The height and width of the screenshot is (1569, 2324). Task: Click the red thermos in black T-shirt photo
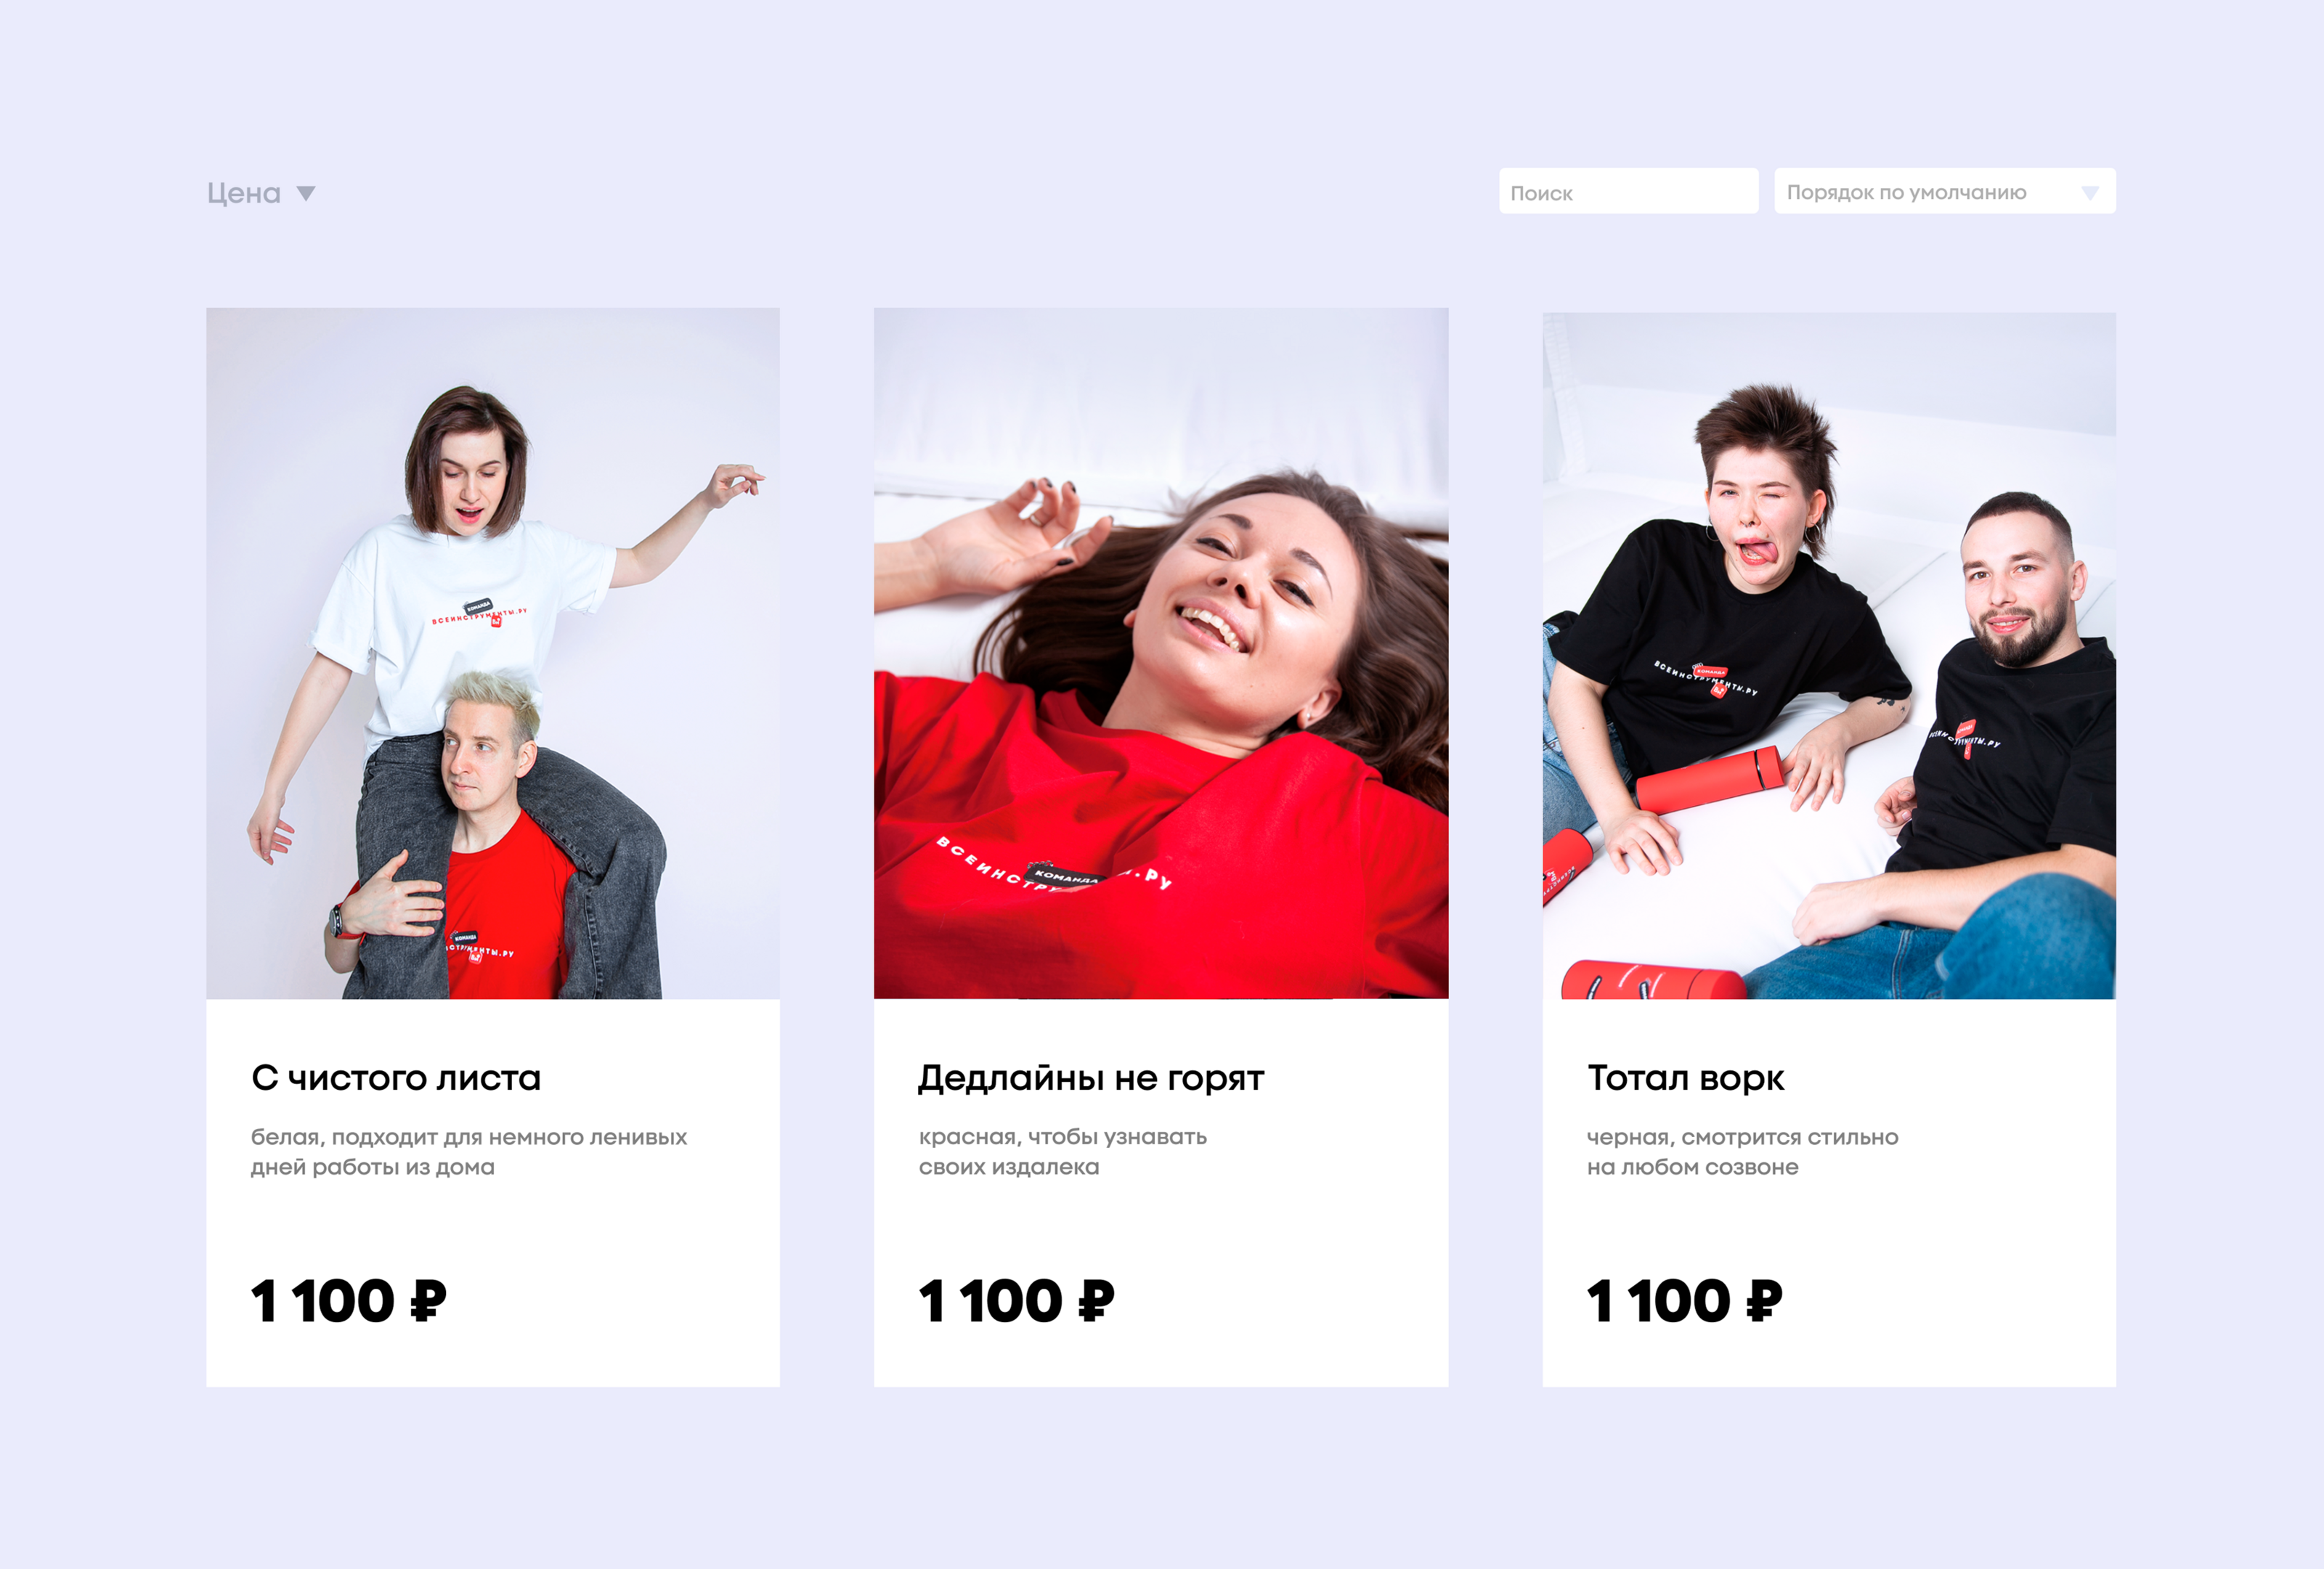[x=1711, y=779]
